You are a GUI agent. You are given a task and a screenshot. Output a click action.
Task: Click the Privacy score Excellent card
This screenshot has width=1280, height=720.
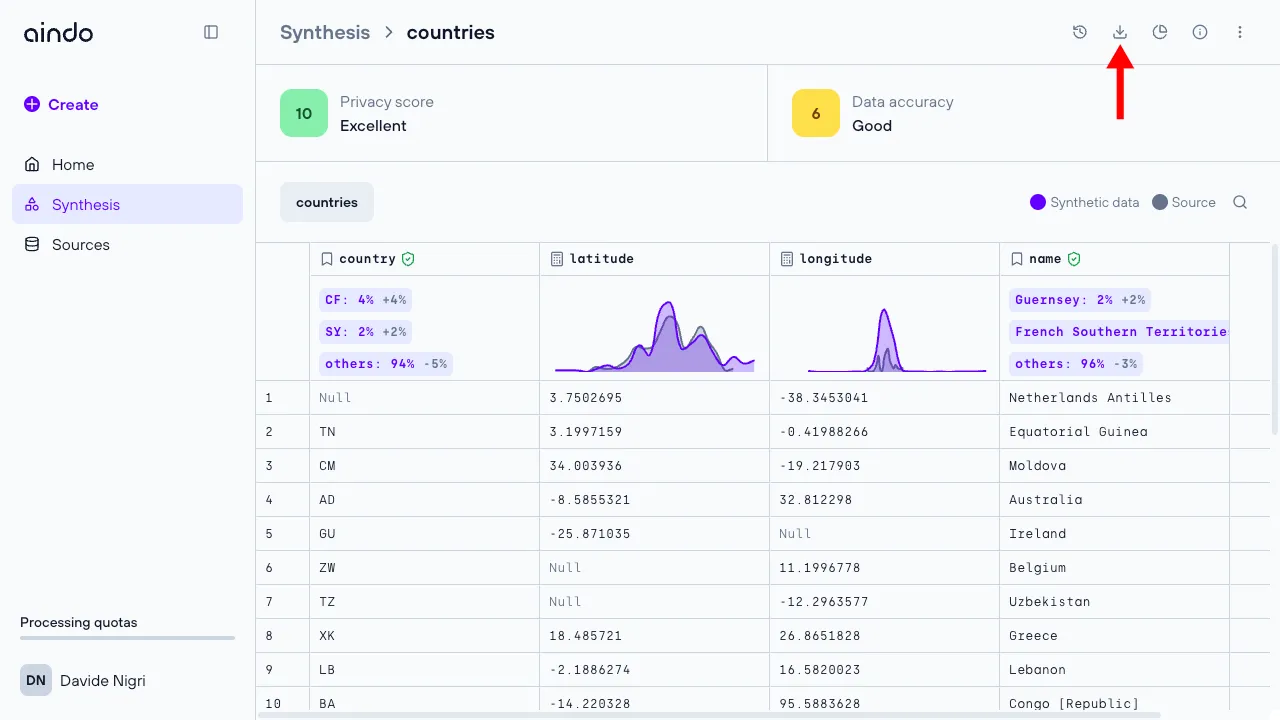(x=511, y=113)
